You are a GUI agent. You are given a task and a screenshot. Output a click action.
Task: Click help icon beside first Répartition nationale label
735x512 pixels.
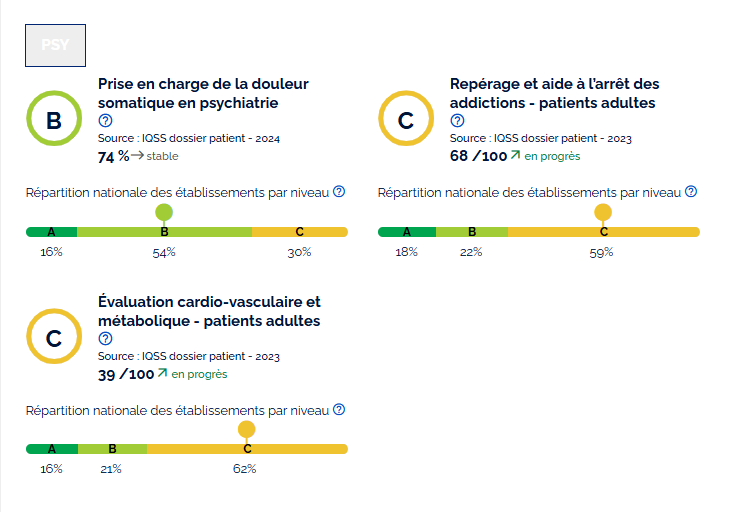pos(339,191)
